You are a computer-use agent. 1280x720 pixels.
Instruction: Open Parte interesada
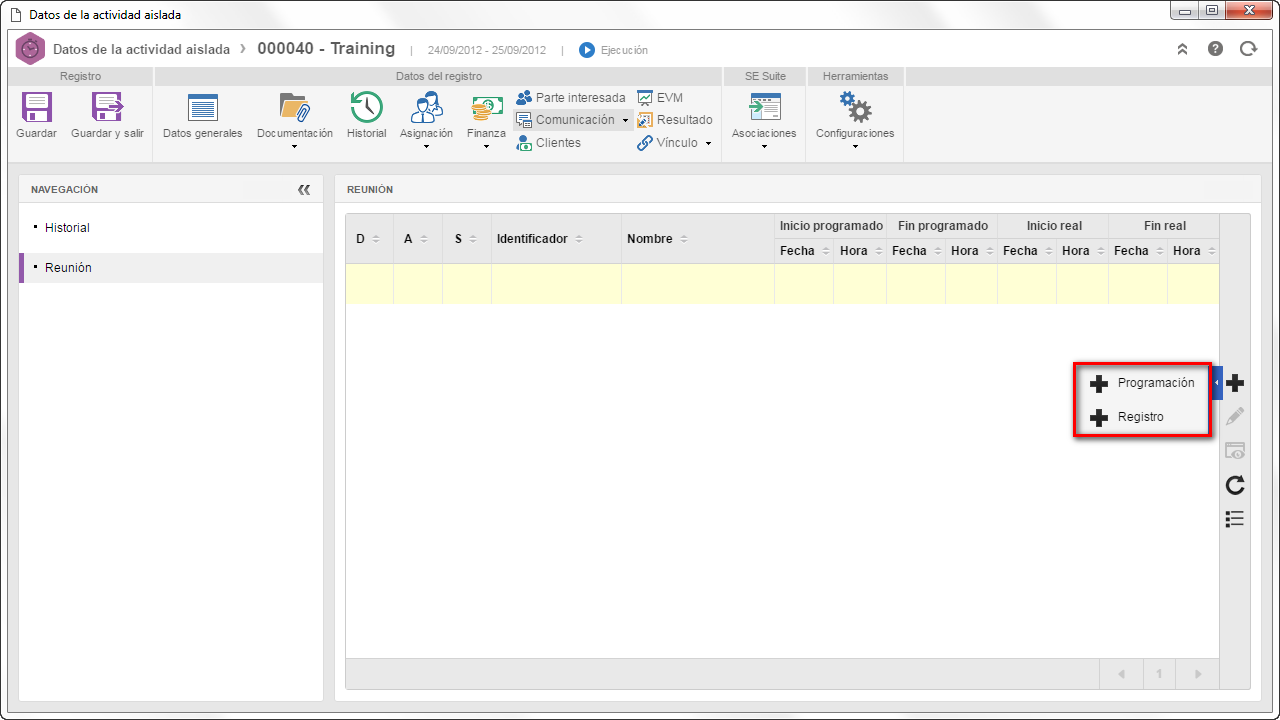571,98
